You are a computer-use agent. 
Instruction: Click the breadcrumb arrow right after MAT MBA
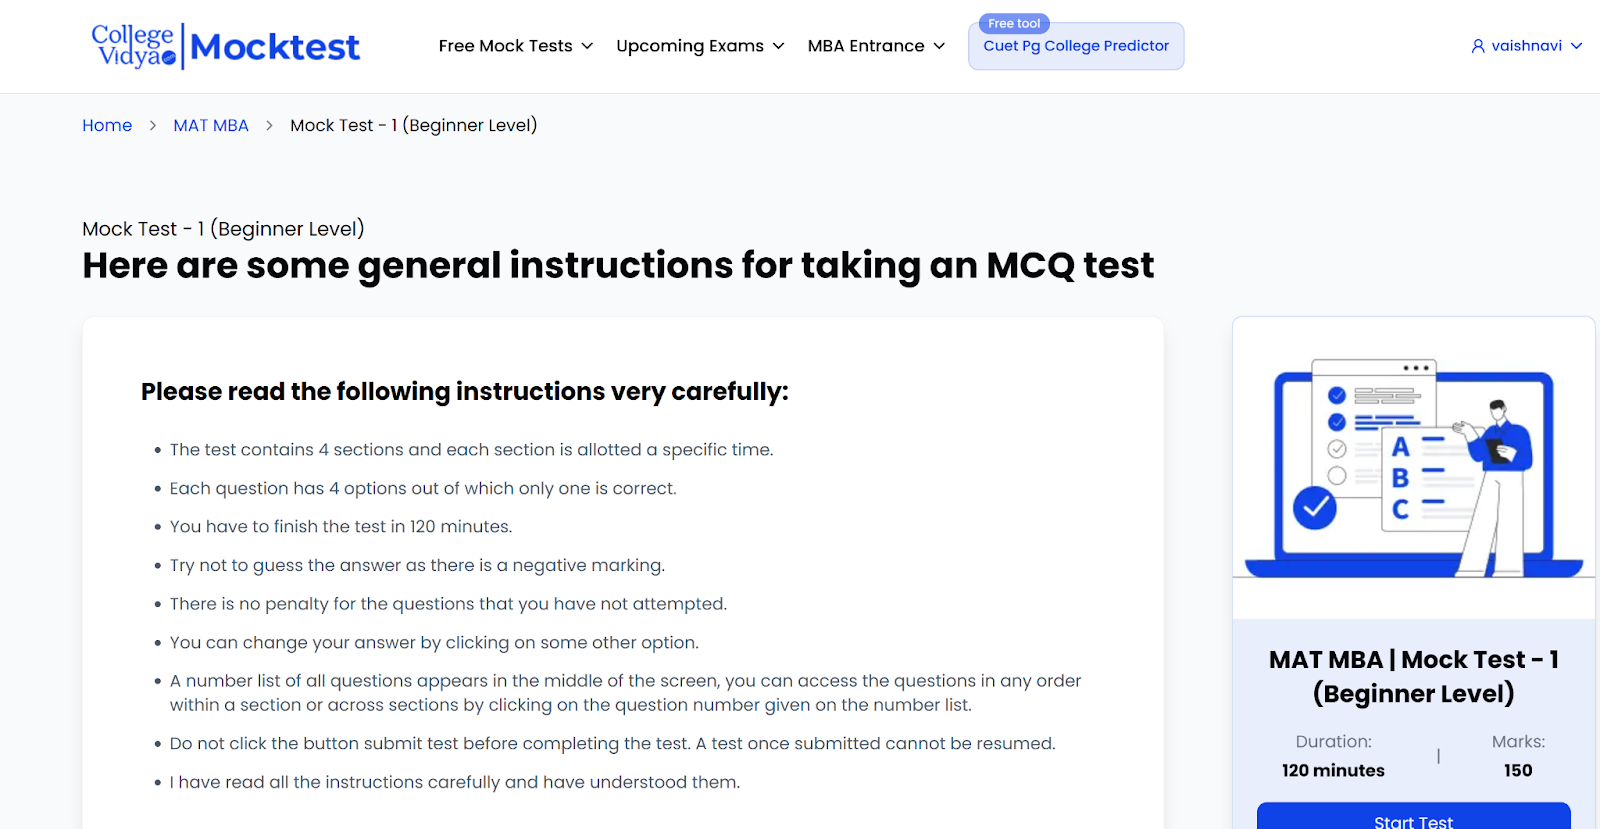[x=270, y=126]
